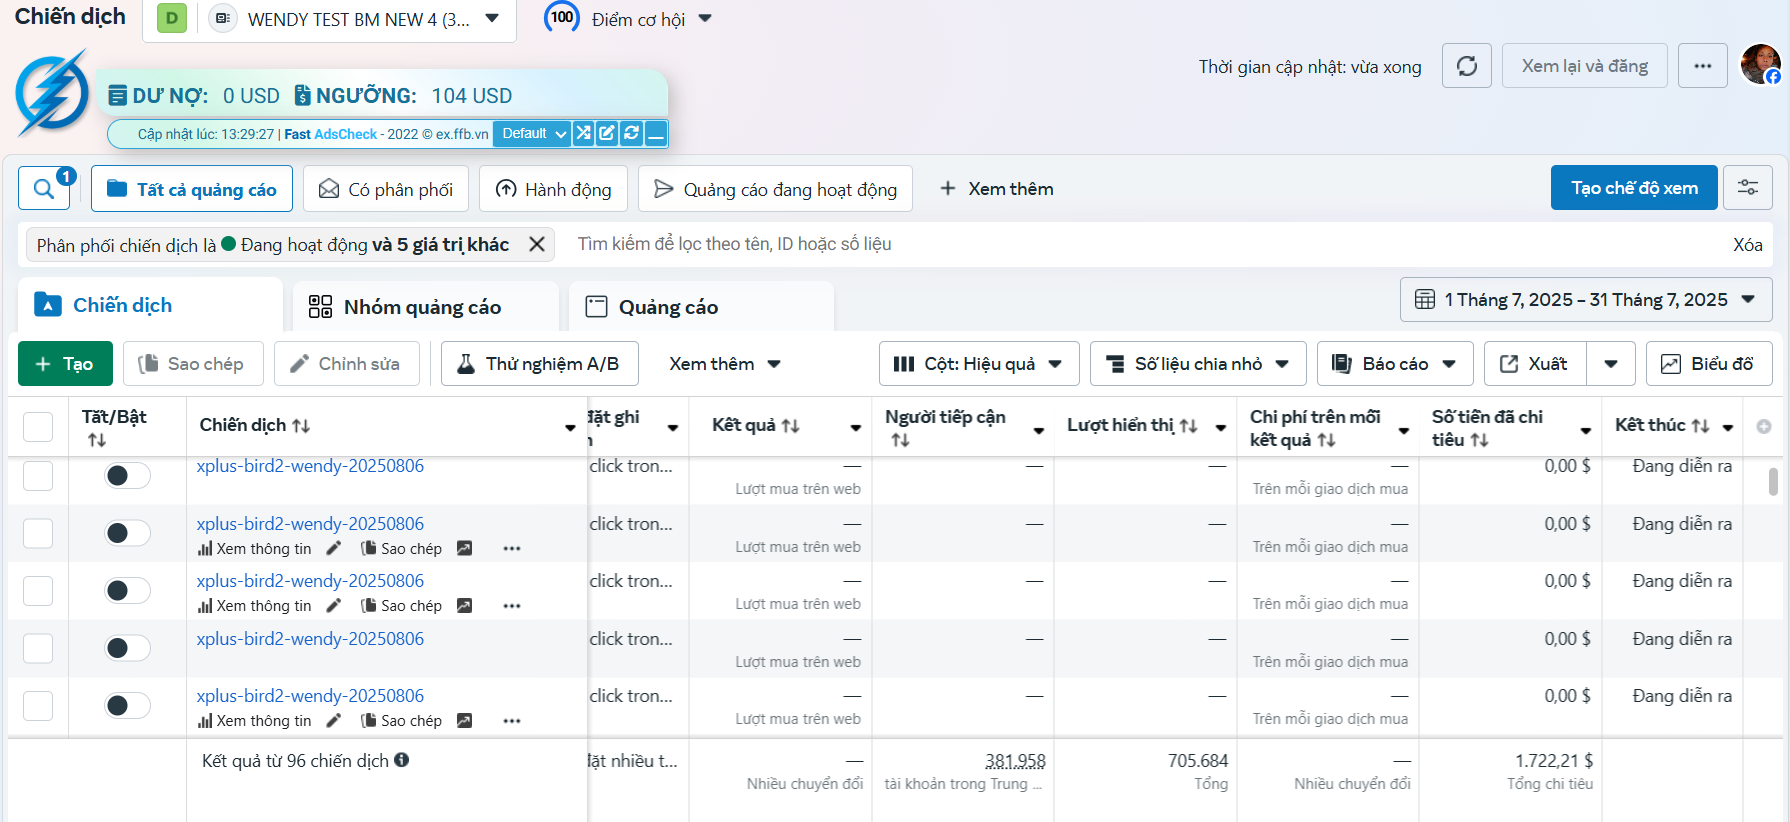Select 'Quảng cáo đang hoạt động' view
The image size is (1790, 822).
coord(775,189)
